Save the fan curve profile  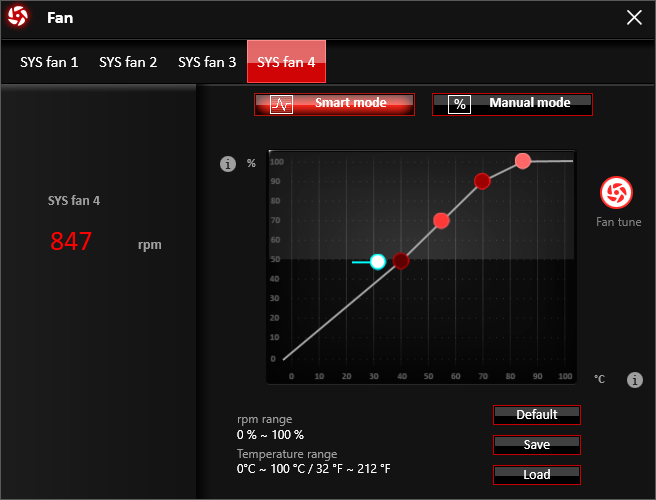coord(537,444)
